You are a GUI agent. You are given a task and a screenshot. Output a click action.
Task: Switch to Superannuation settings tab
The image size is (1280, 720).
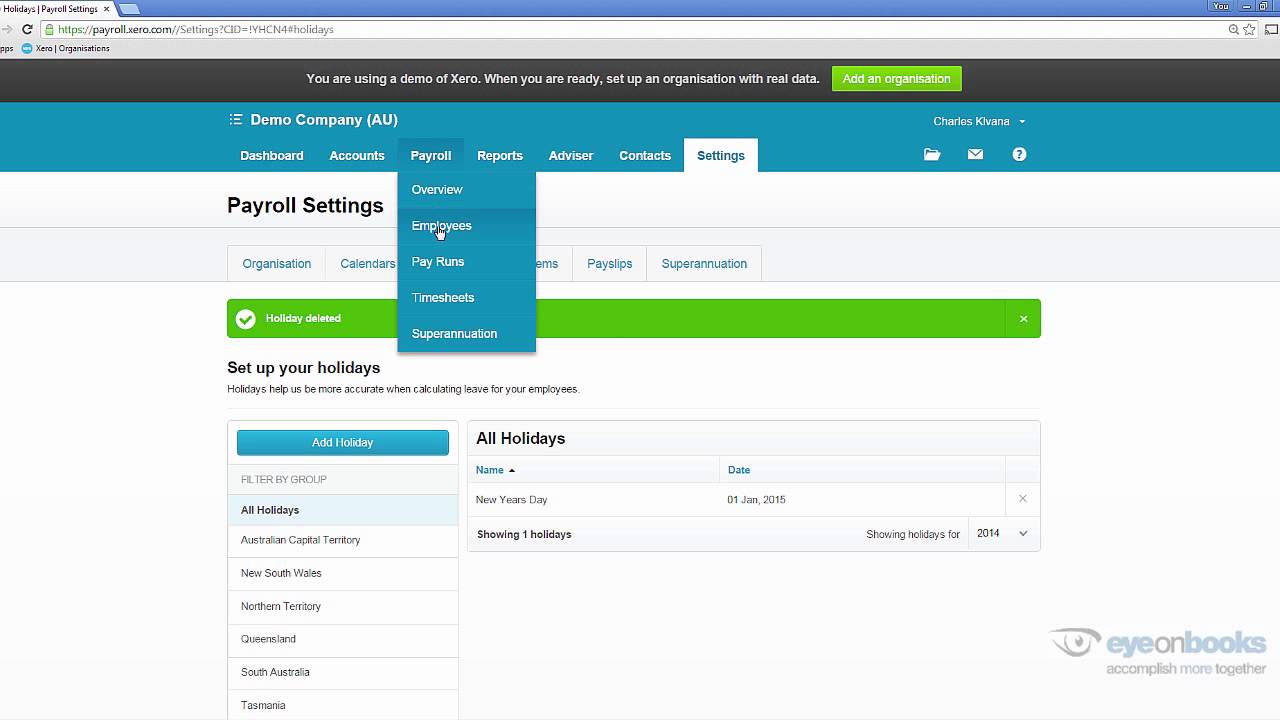704,264
